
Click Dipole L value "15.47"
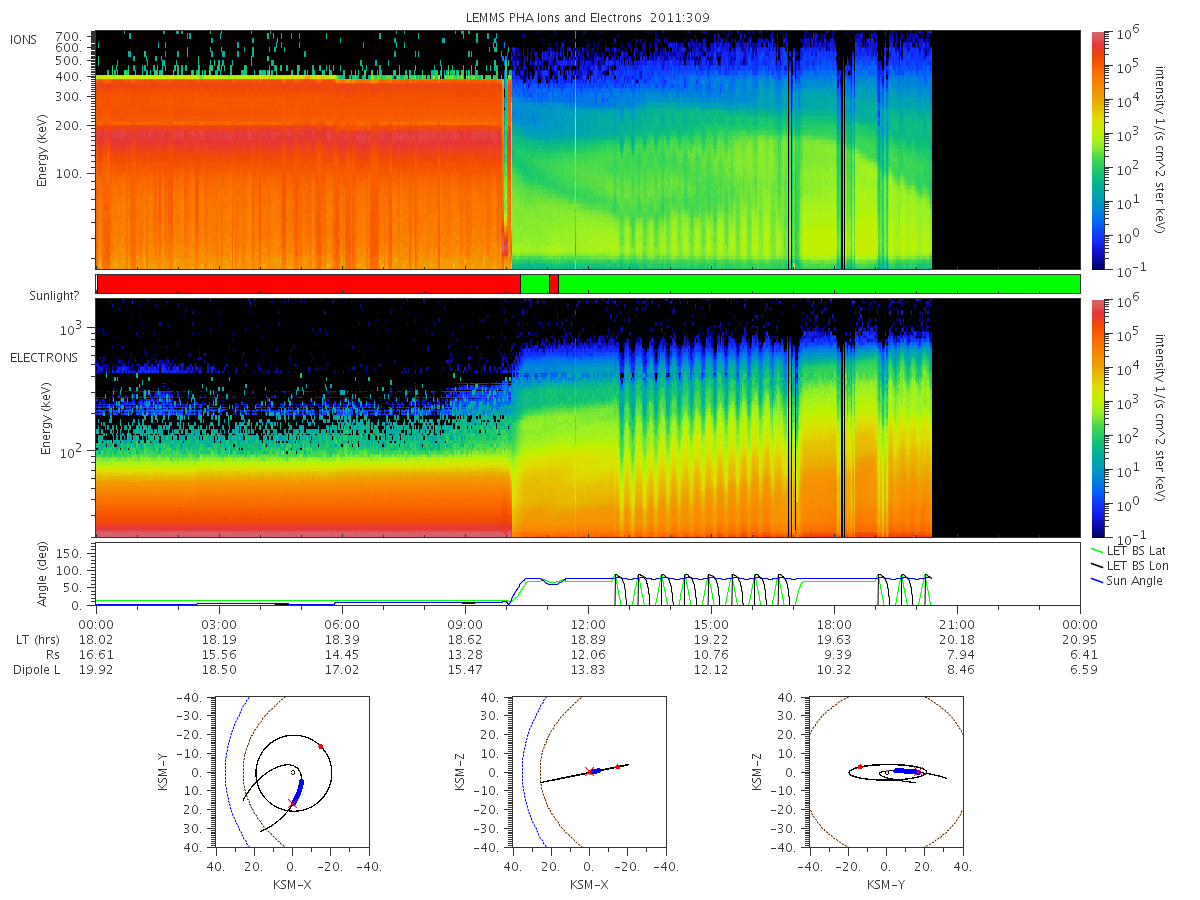pos(465,670)
